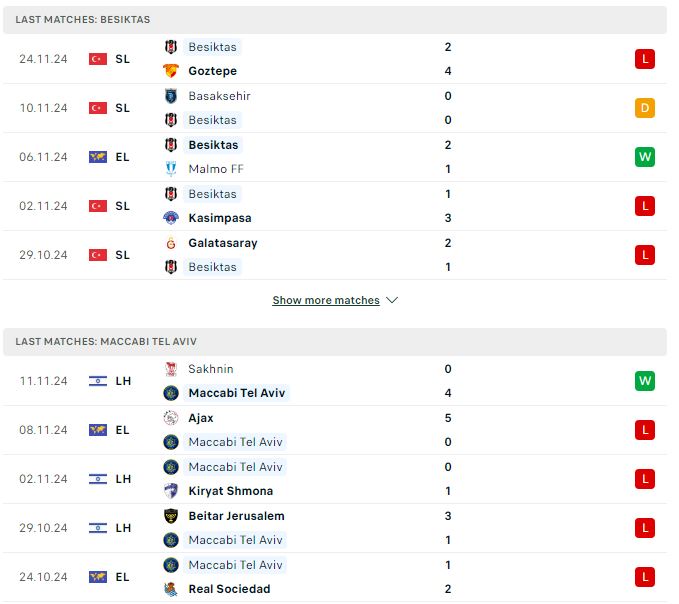The width and height of the screenshot is (679, 604).
Task: Click the Galatasaray club crest icon
Action: [171, 243]
